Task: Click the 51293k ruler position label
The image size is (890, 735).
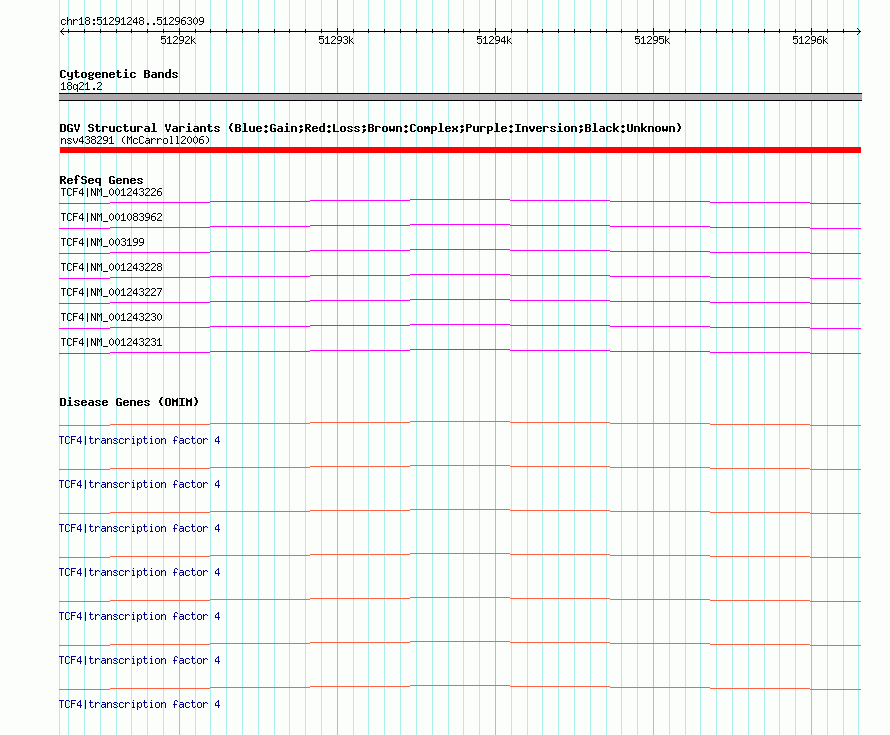Action: tap(336, 40)
